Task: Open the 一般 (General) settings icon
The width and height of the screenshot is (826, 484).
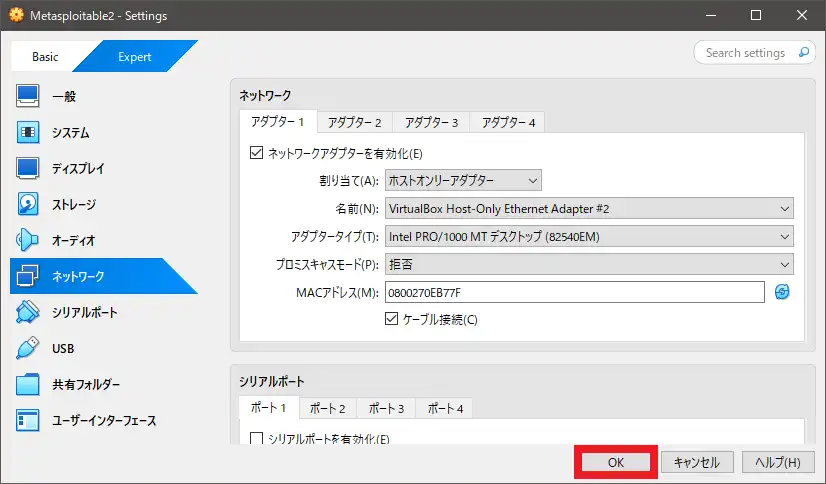Action: coord(28,97)
